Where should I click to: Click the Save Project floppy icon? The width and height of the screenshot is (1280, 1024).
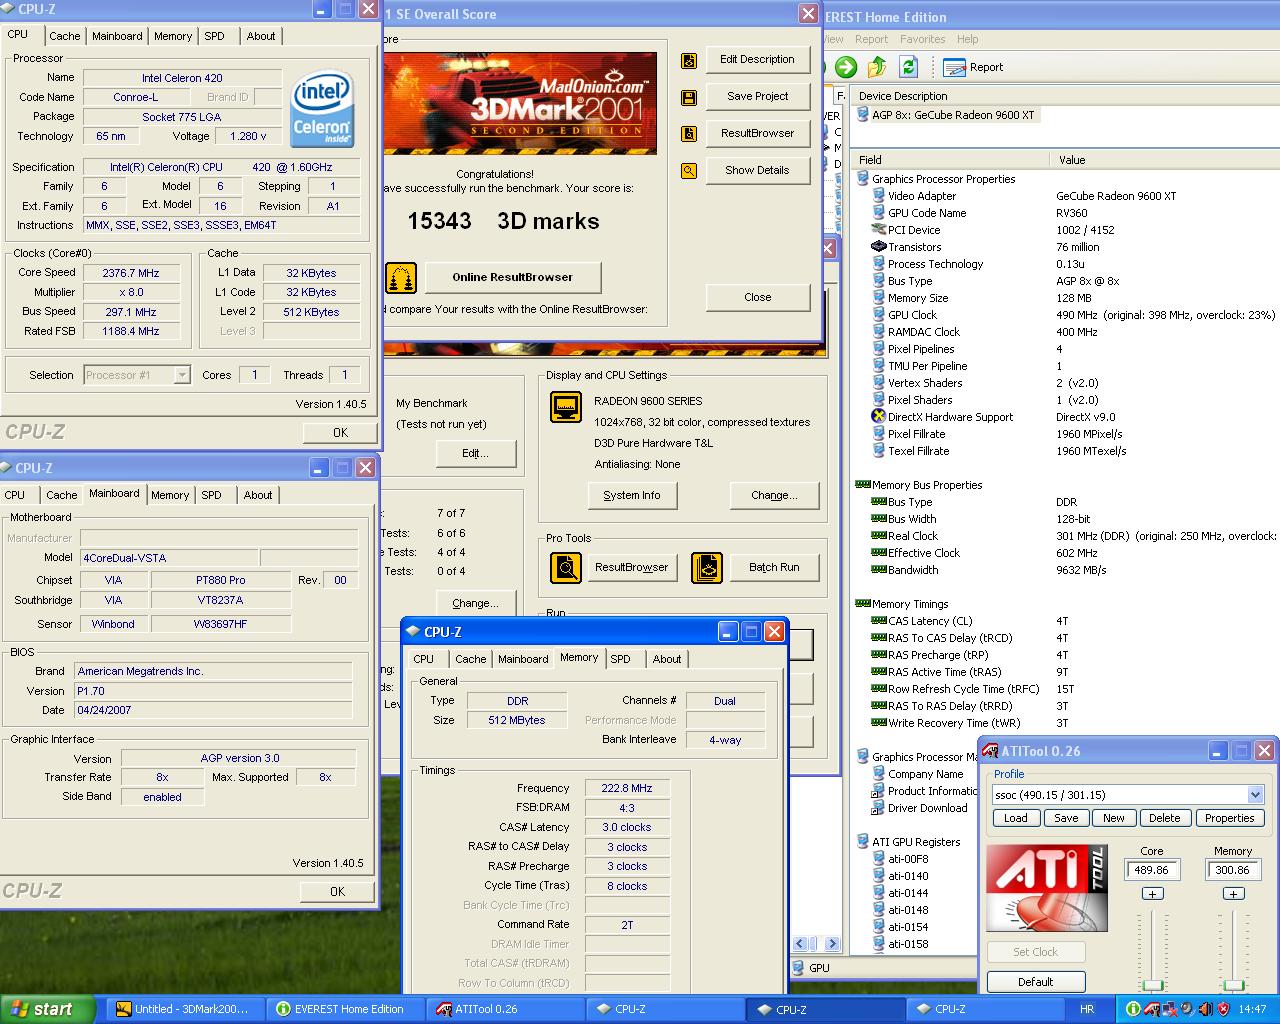pyautogui.click(x=689, y=97)
